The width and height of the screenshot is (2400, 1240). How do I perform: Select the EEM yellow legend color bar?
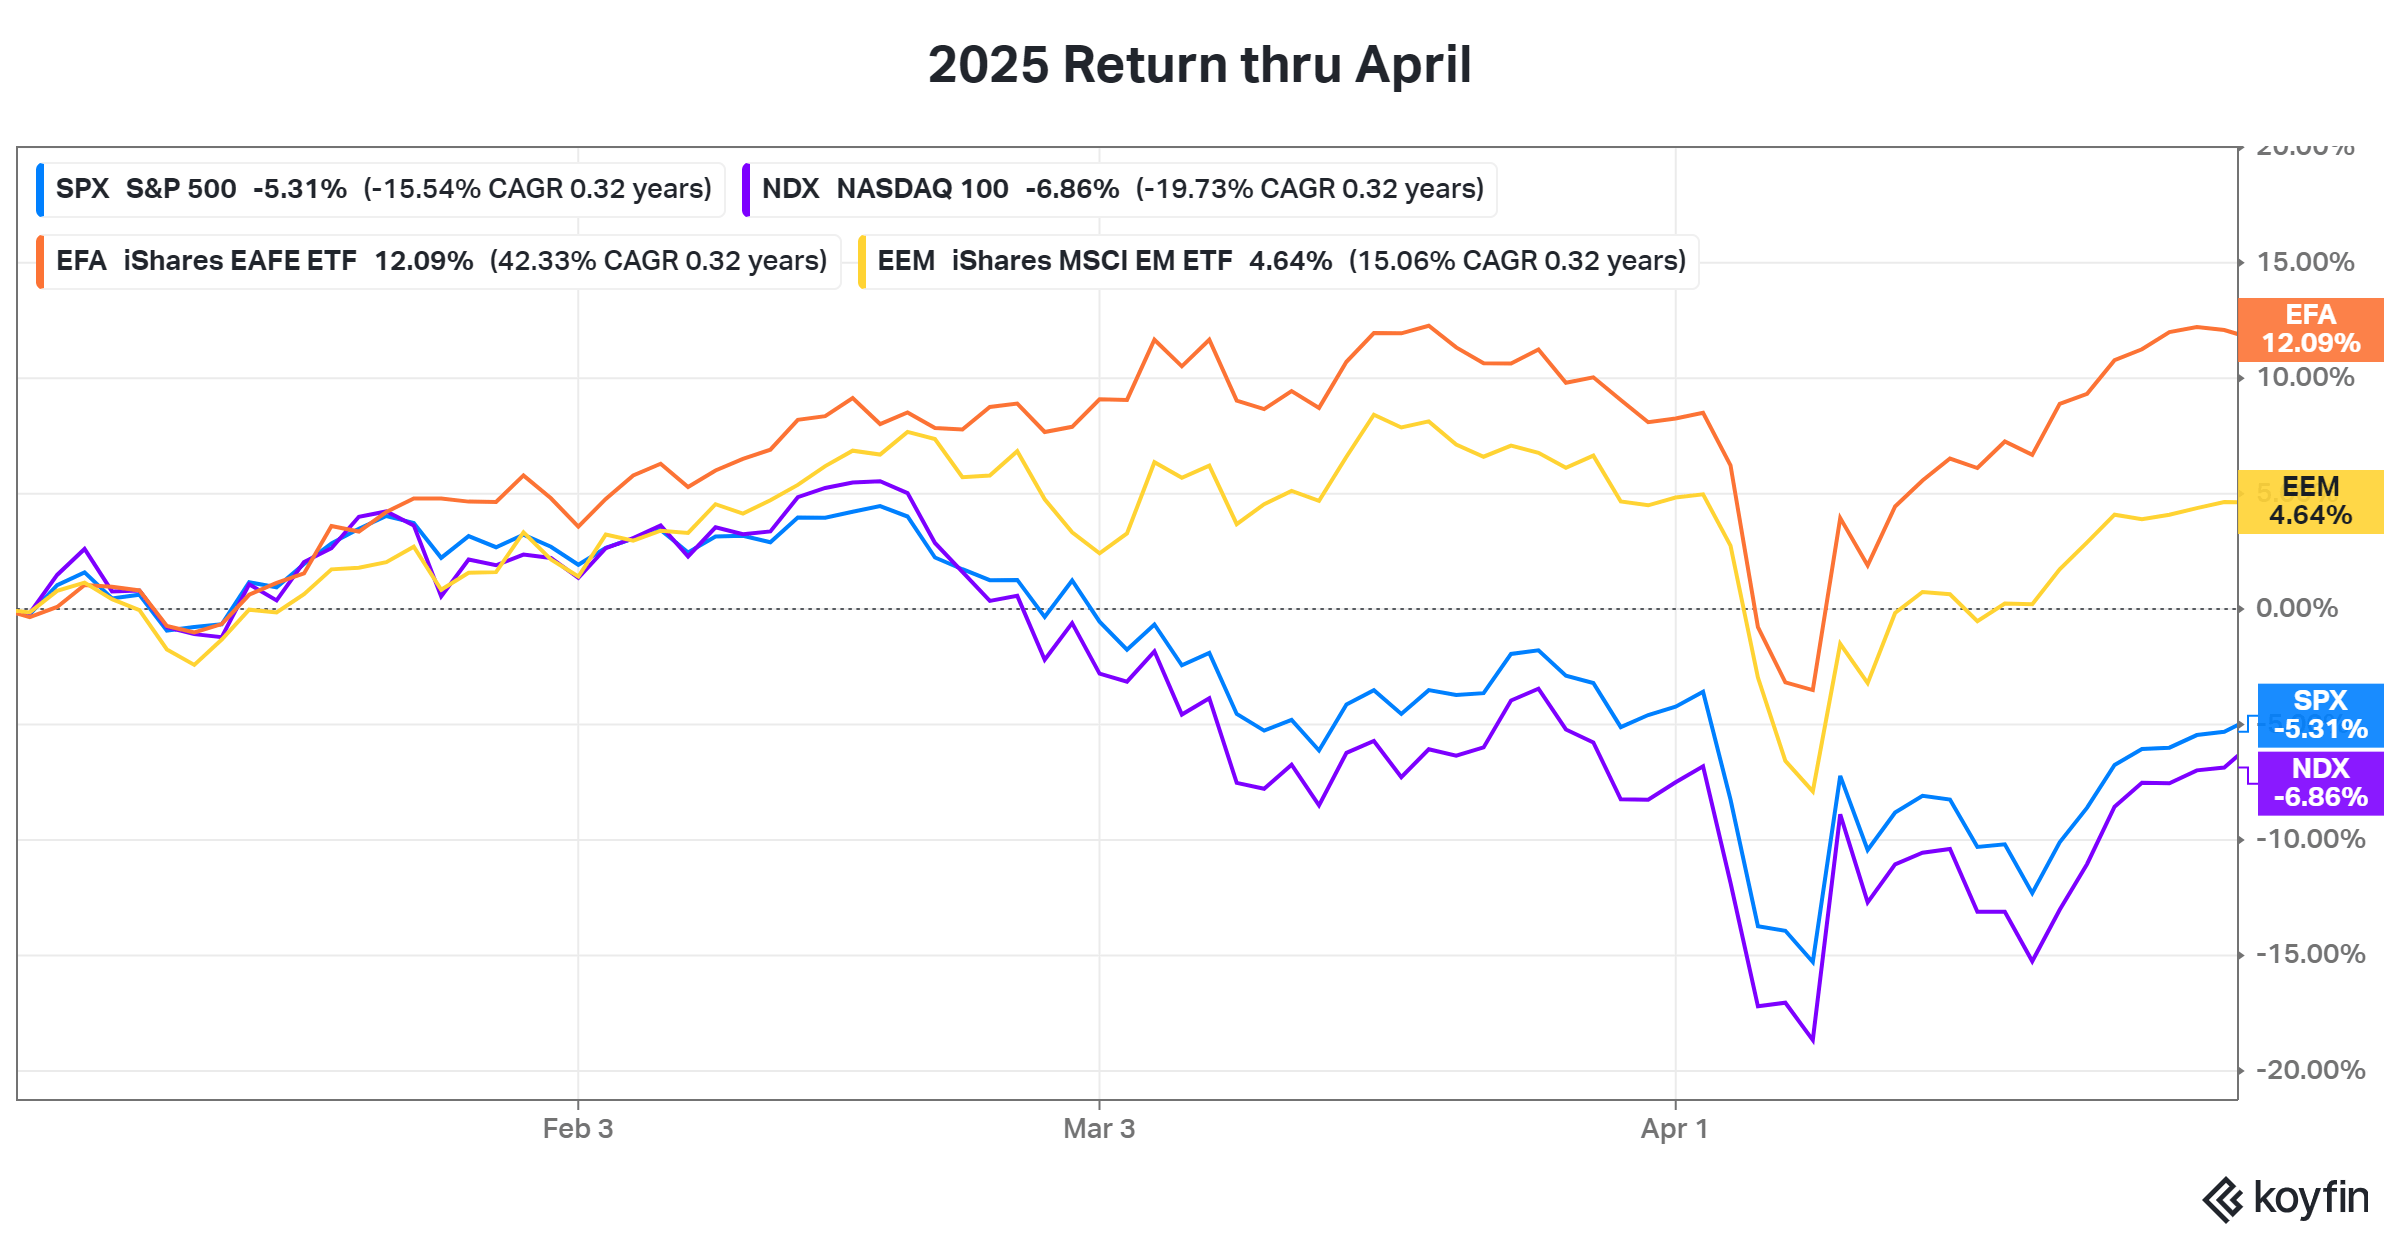pyautogui.click(x=862, y=261)
